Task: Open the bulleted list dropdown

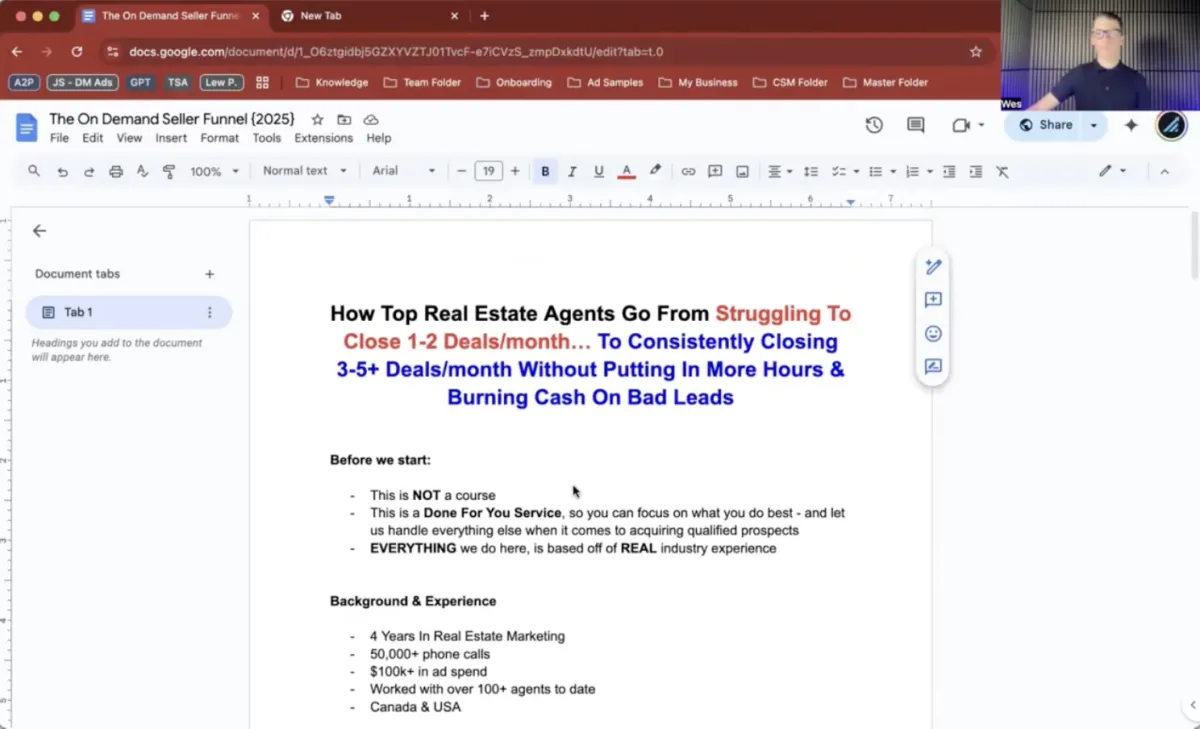Action: 880,171
